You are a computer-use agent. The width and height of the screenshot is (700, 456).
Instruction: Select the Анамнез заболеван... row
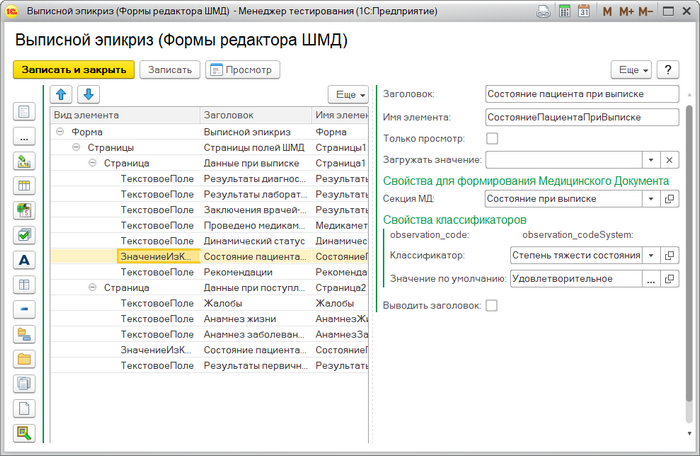pos(209,335)
